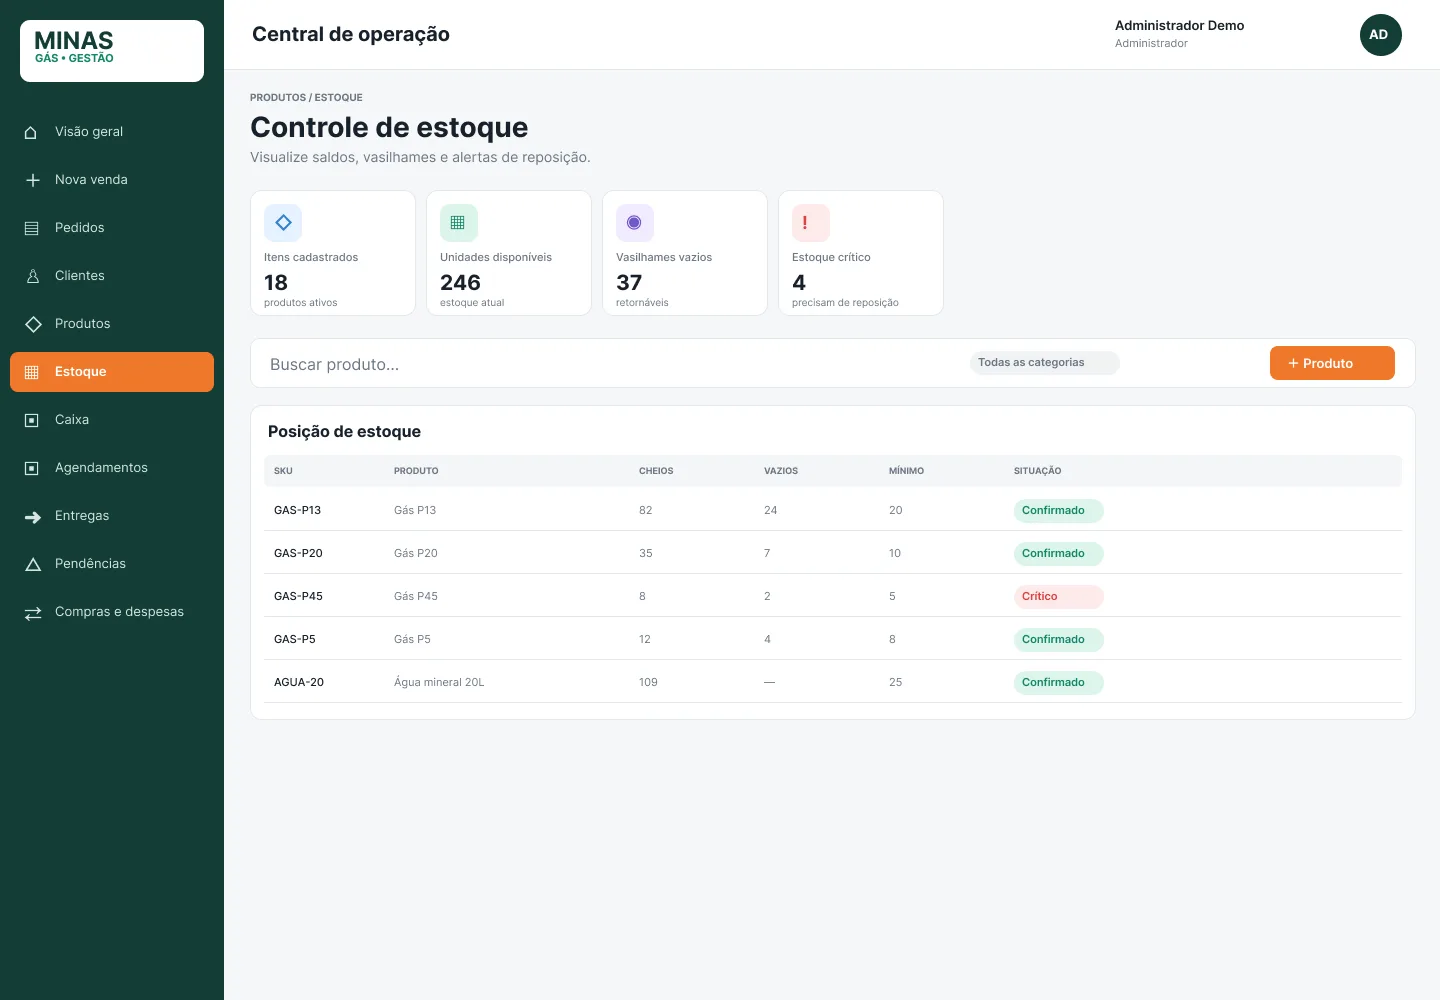Click the diamond icon beside Produtos in sidebar
Viewport: 1440px width, 1000px height.
coord(32,324)
